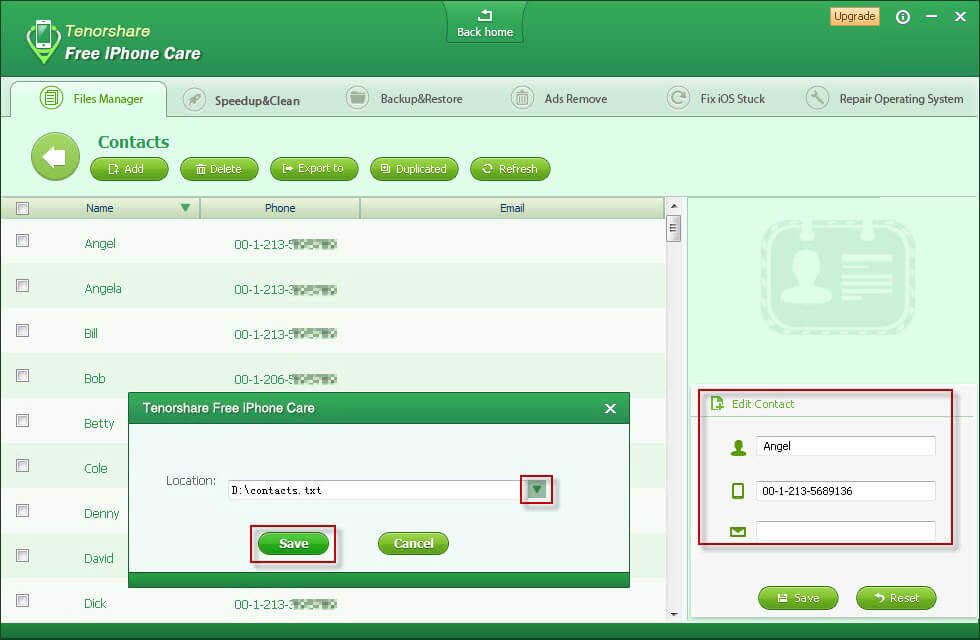Click the contact name input field
980x640 pixels.
click(846, 446)
